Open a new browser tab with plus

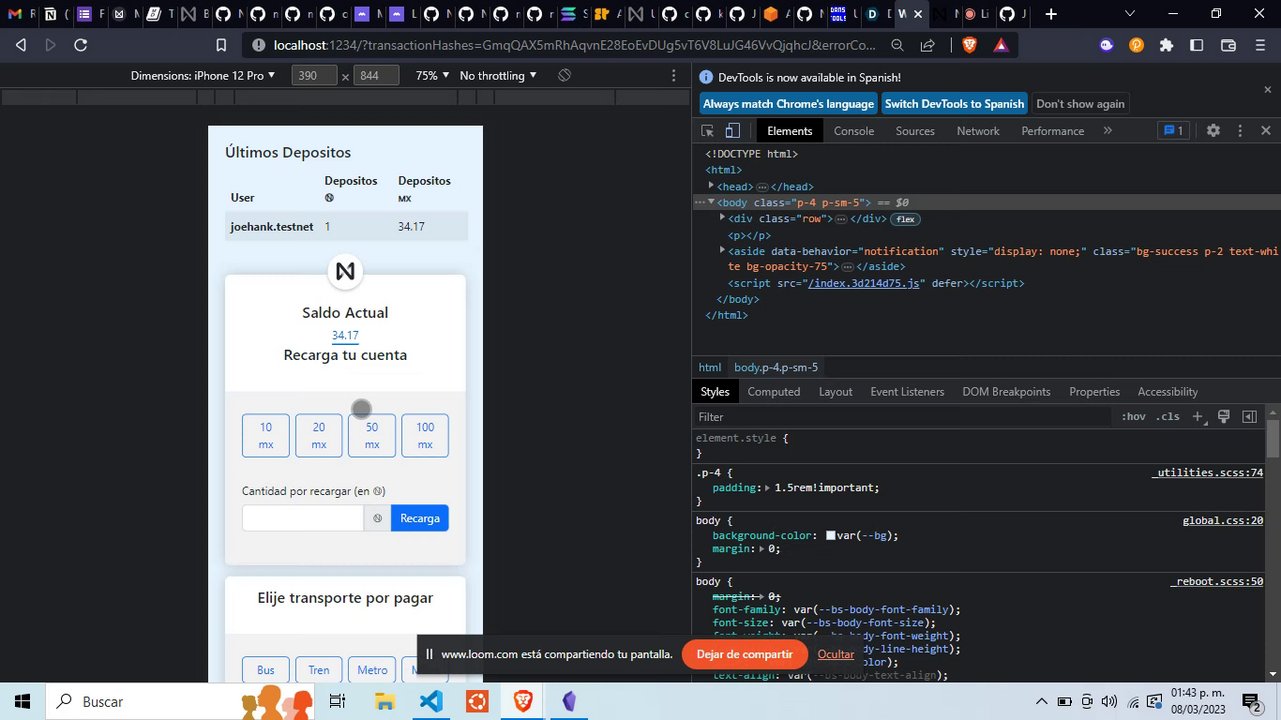pos(1051,14)
